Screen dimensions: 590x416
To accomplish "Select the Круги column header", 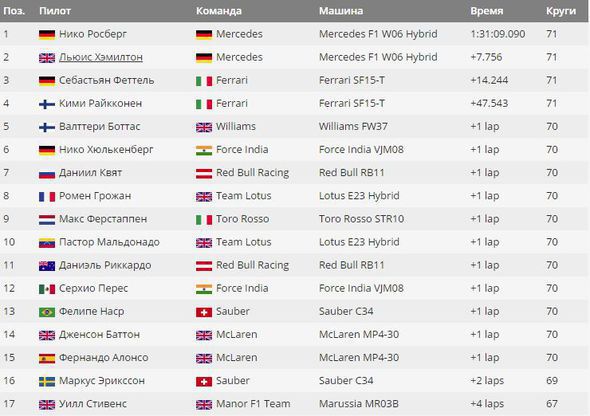I will tap(561, 11).
